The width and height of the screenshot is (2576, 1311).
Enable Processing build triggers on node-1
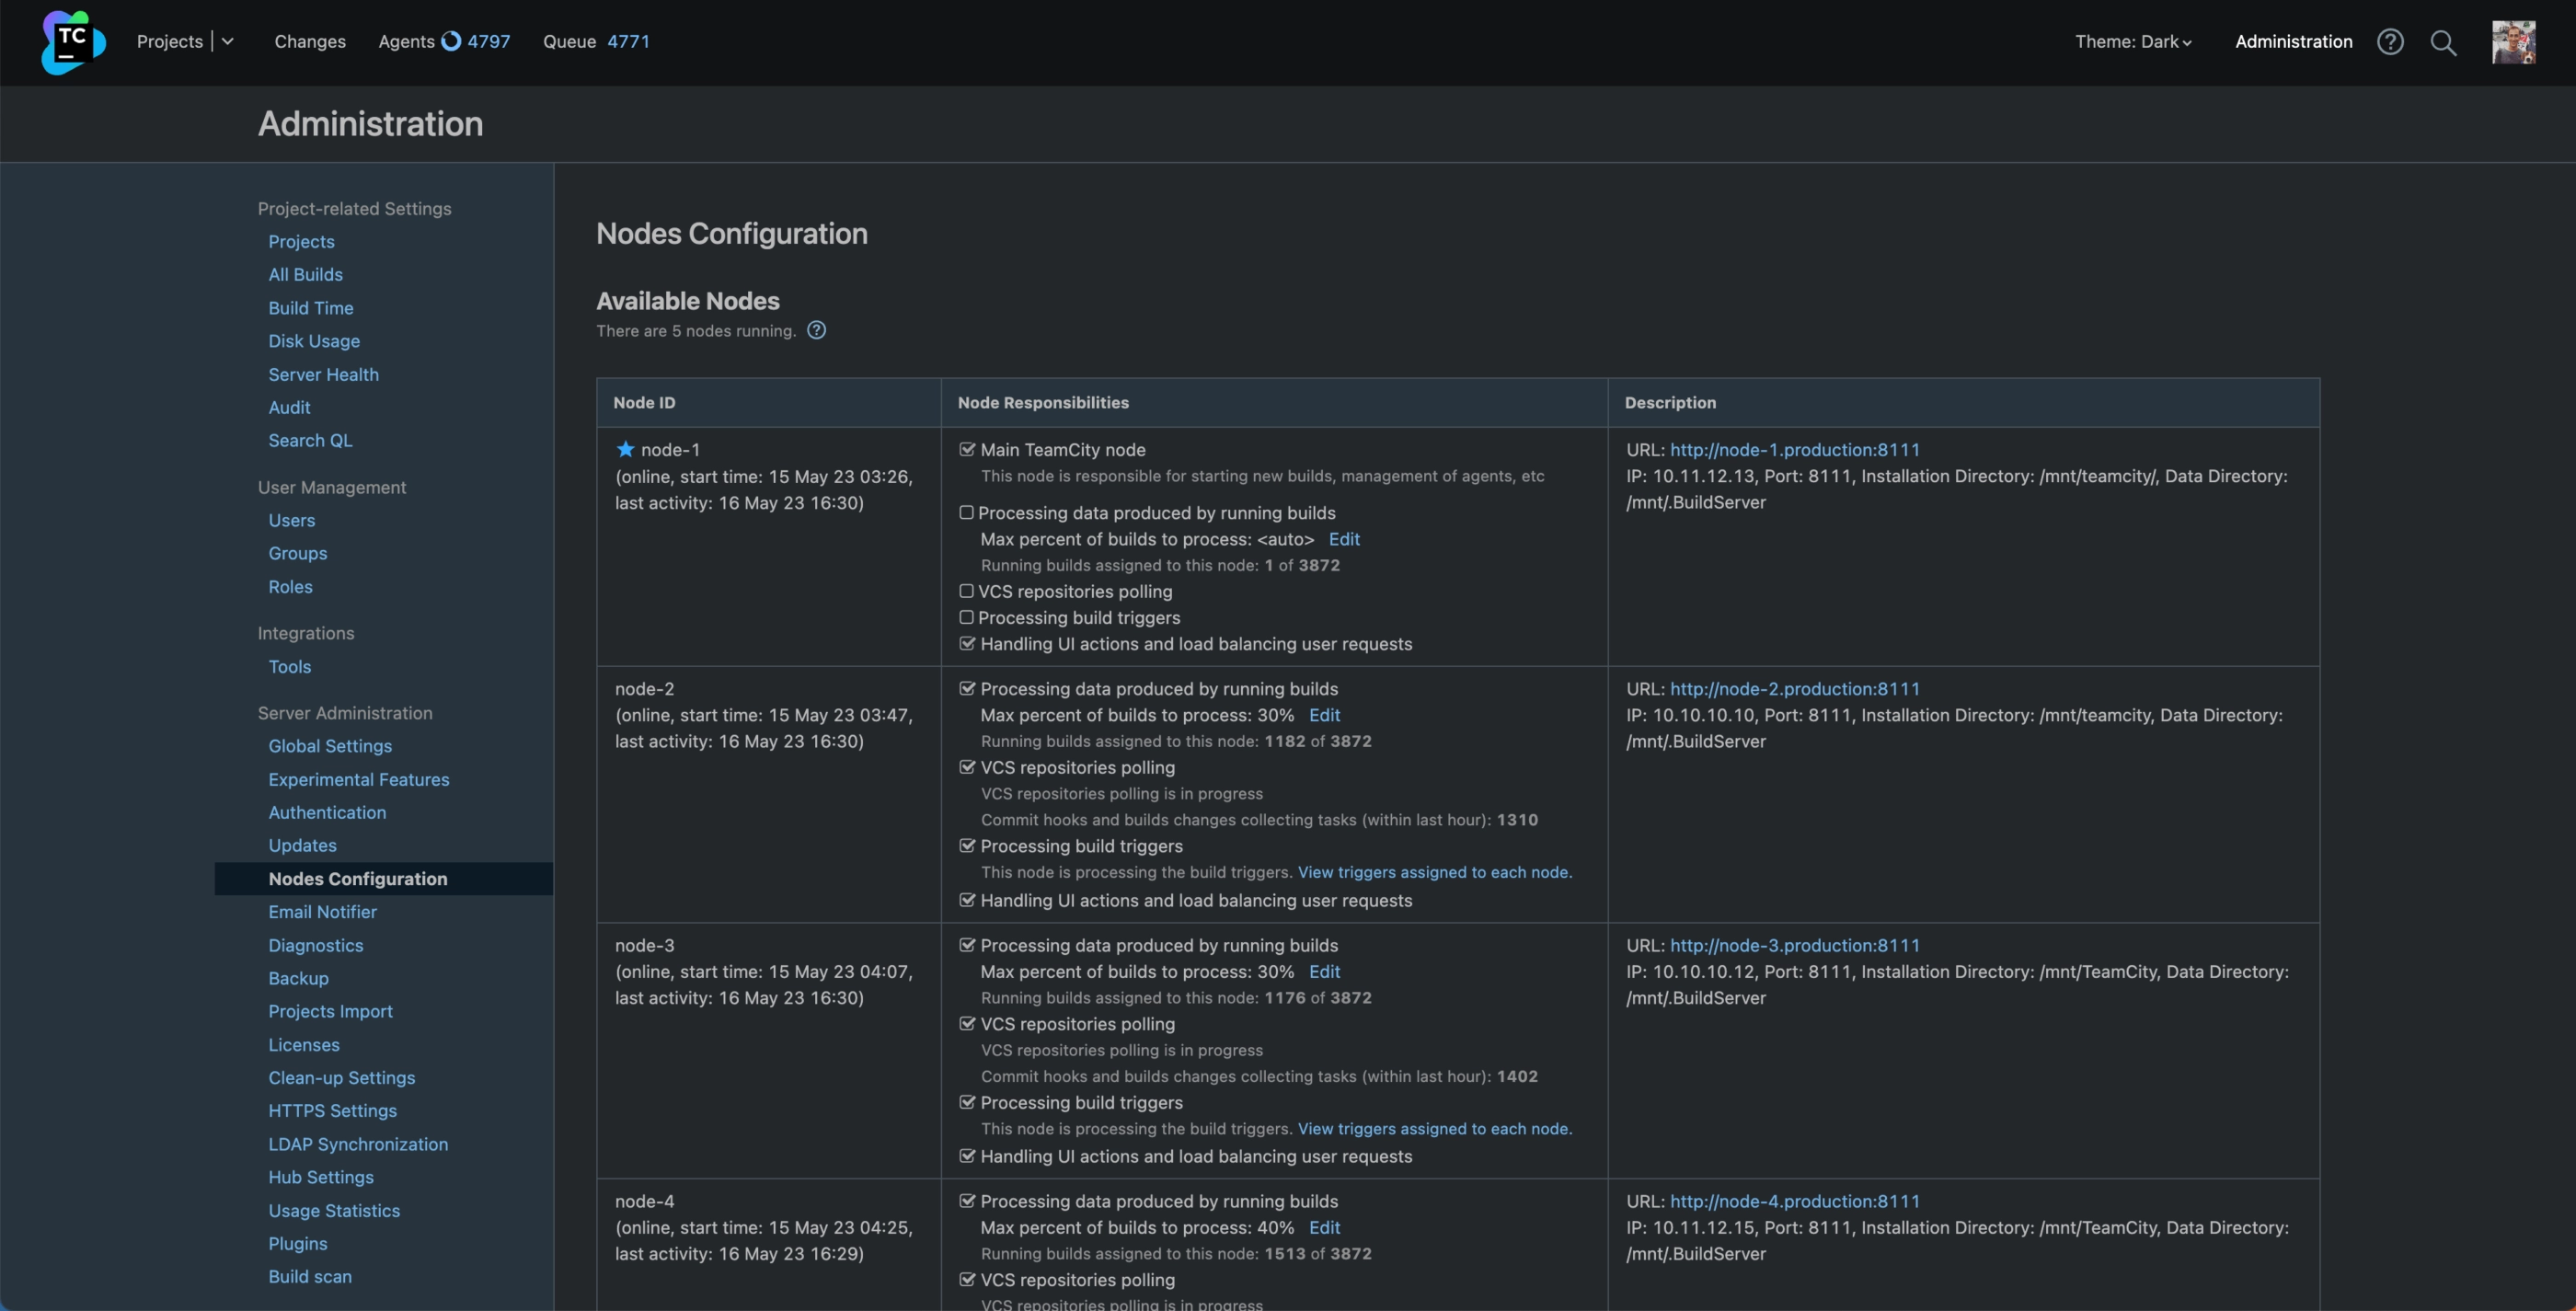(x=966, y=617)
